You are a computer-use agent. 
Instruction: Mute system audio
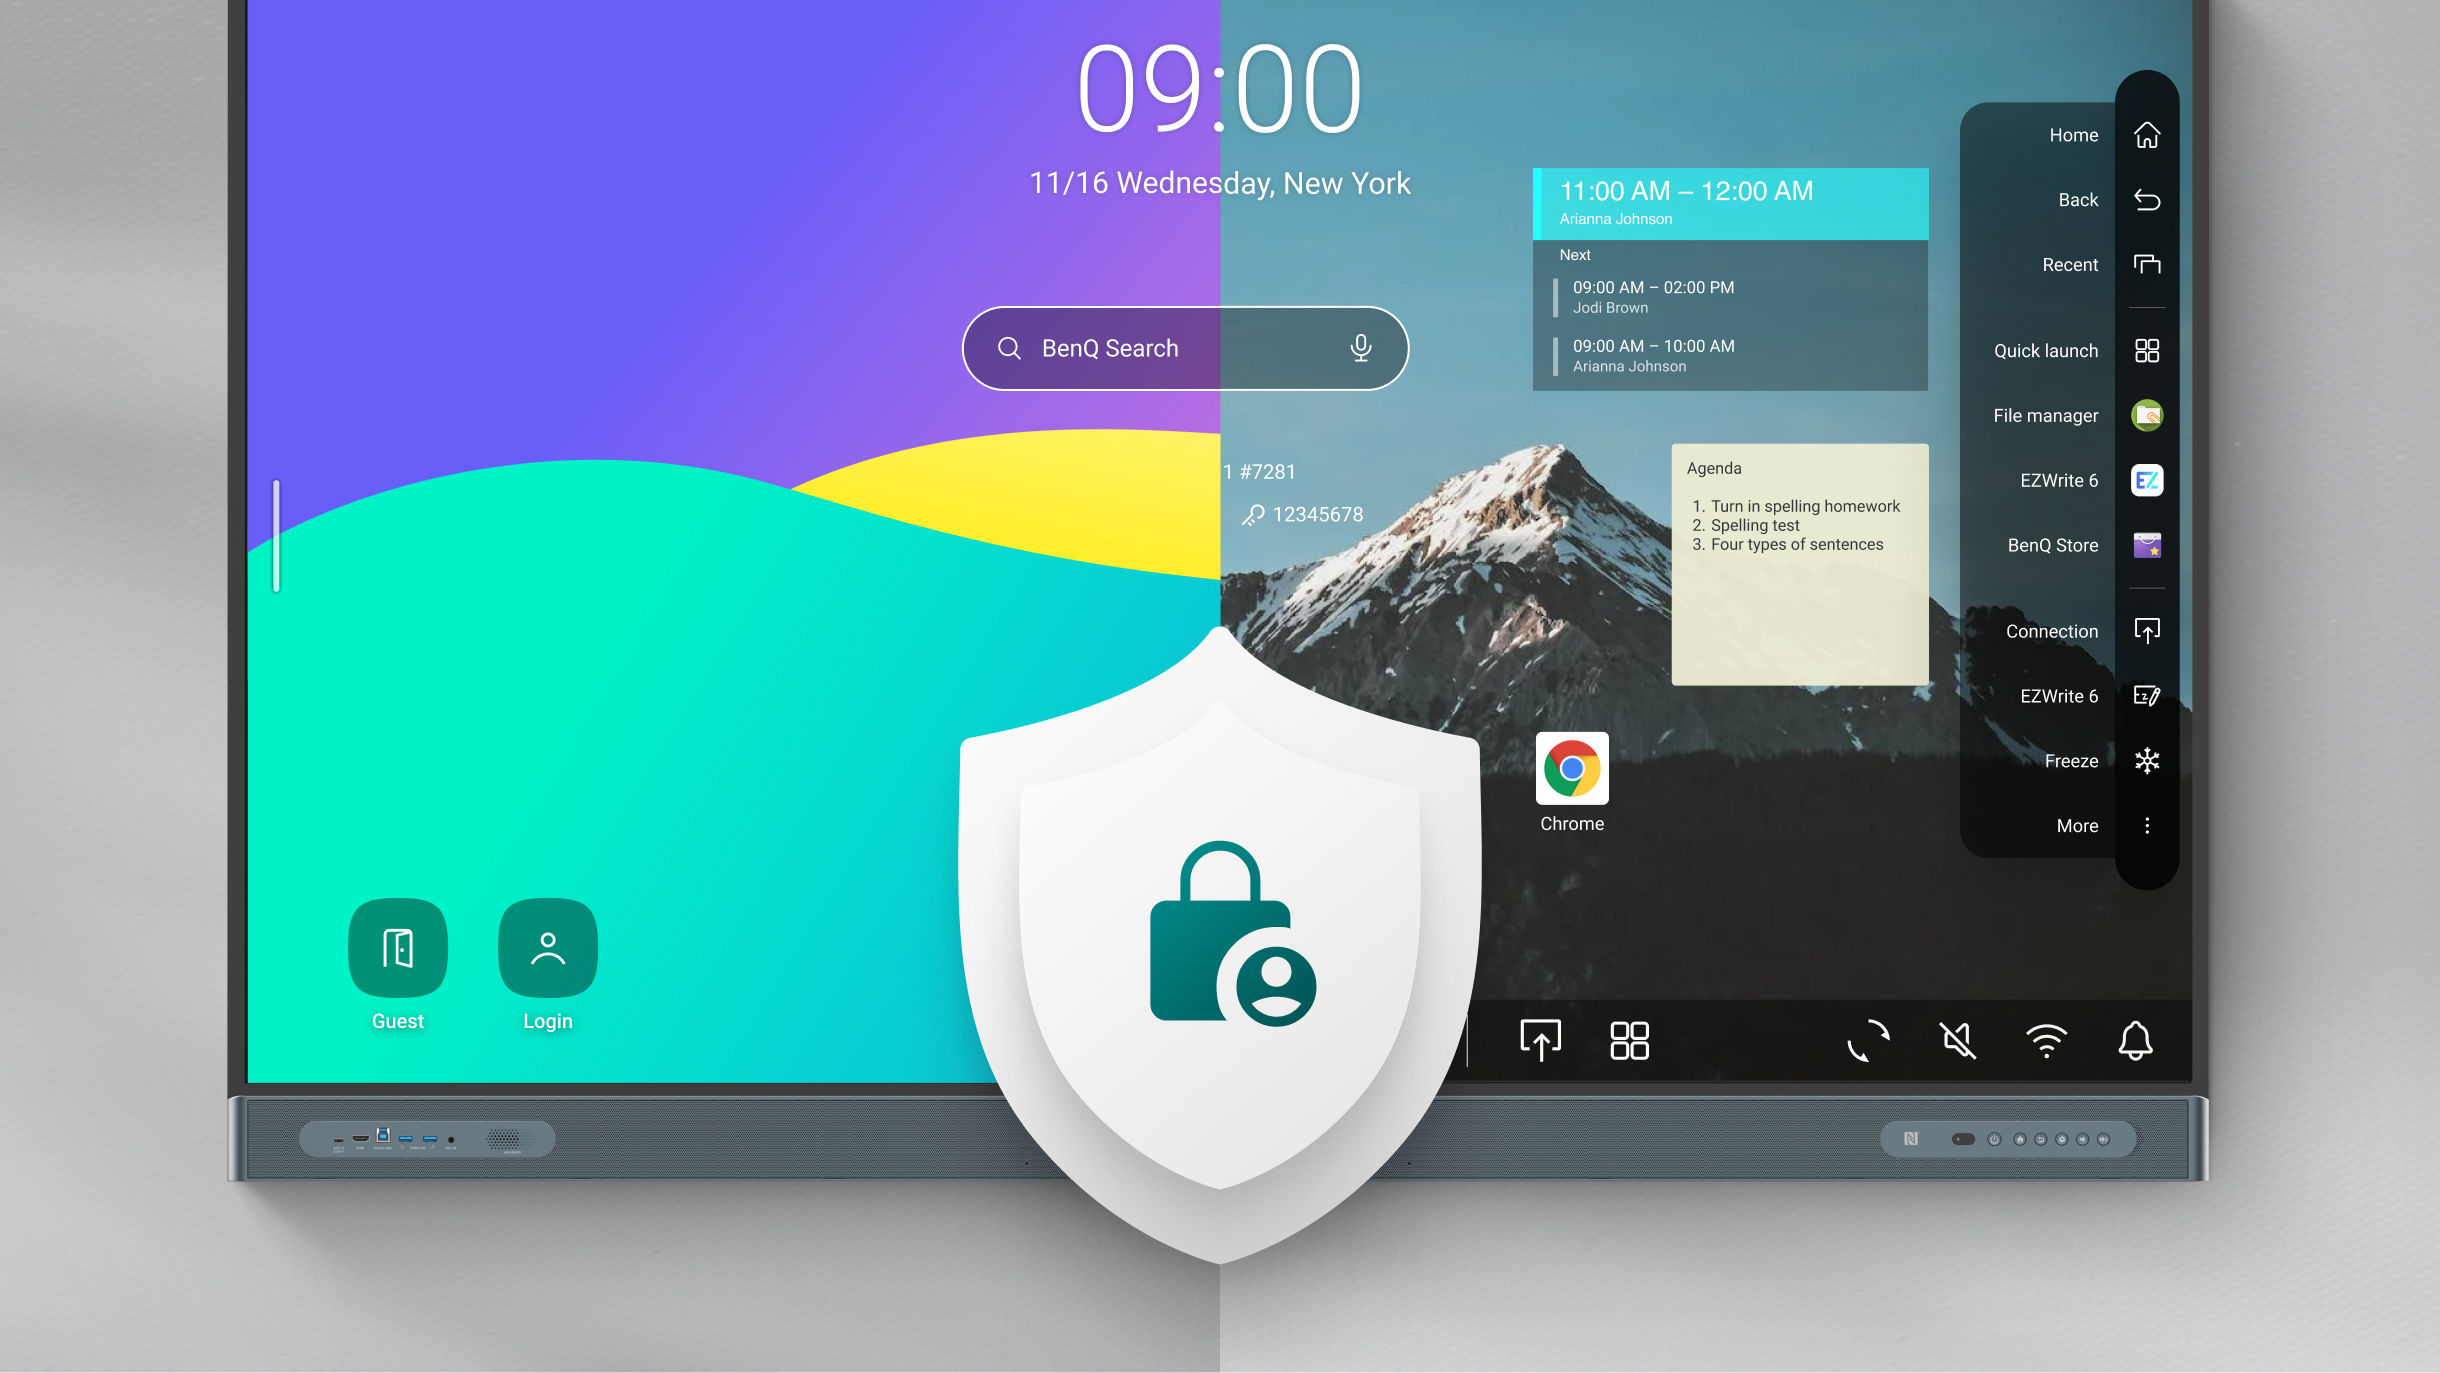tap(1956, 1039)
